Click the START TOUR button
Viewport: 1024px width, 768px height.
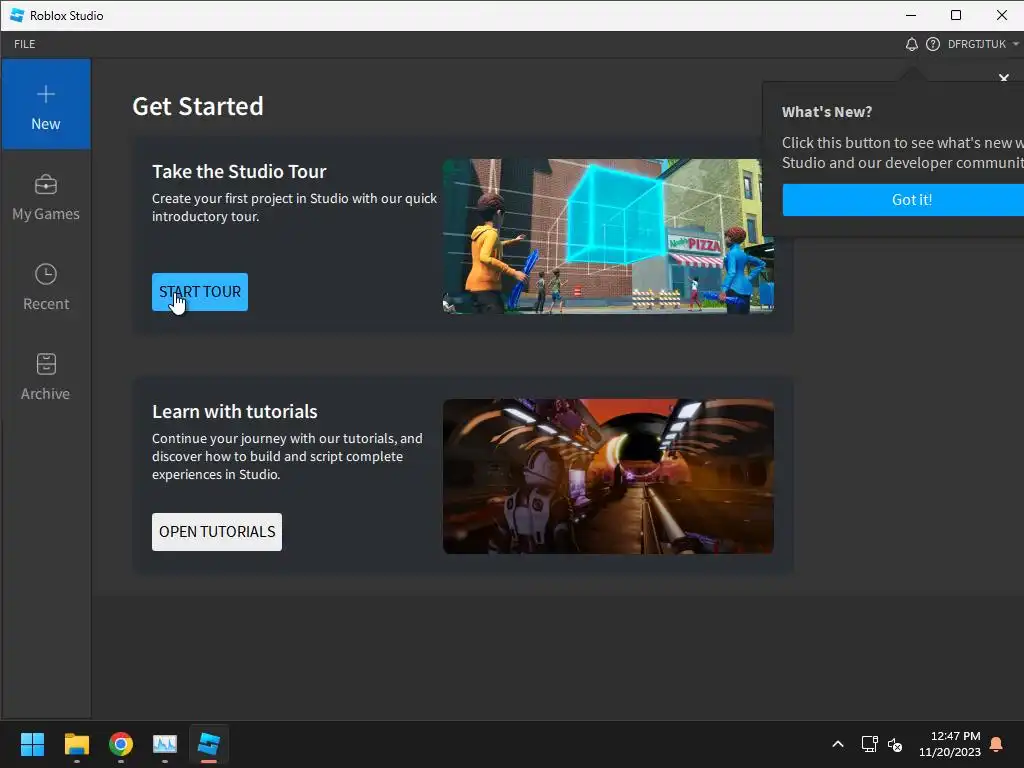200,292
